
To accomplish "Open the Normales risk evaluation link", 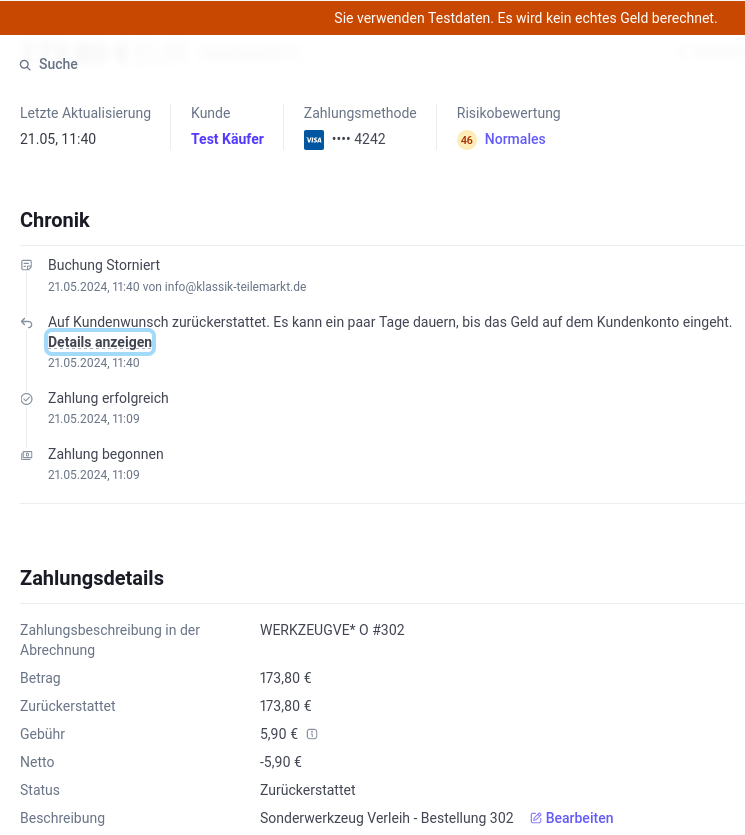I will click(x=515, y=139).
